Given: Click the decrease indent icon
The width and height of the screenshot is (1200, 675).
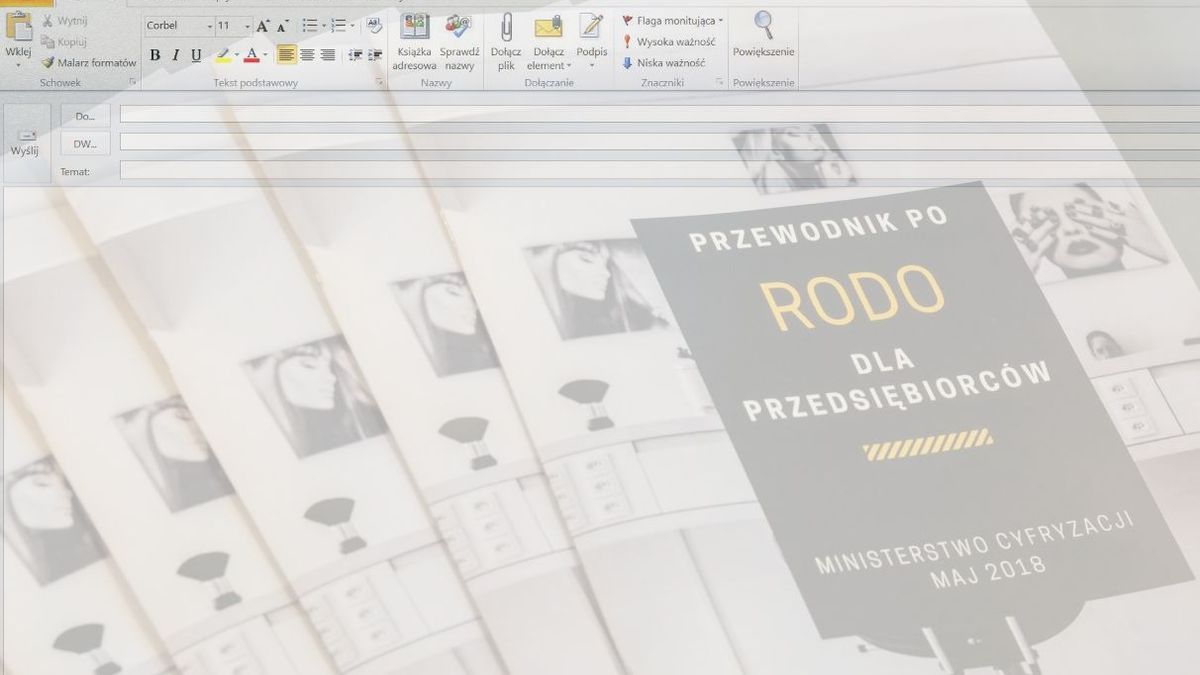Looking at the screenshot, I should 355,55.
